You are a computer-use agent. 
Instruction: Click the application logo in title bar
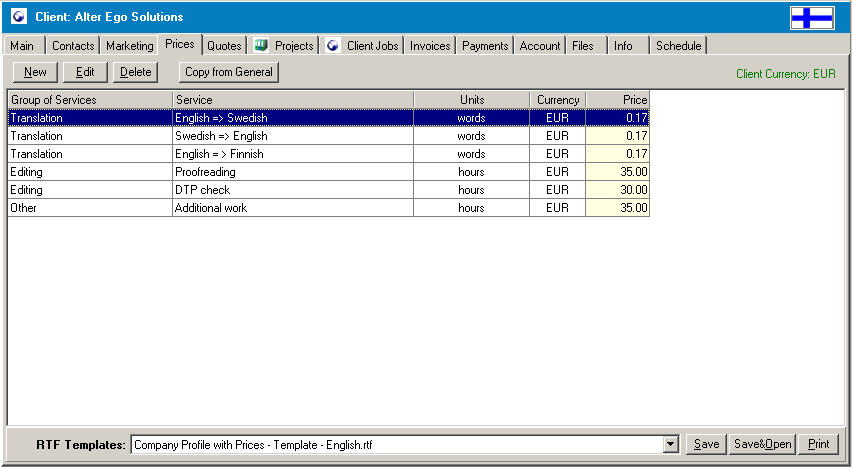pos(18,16)
